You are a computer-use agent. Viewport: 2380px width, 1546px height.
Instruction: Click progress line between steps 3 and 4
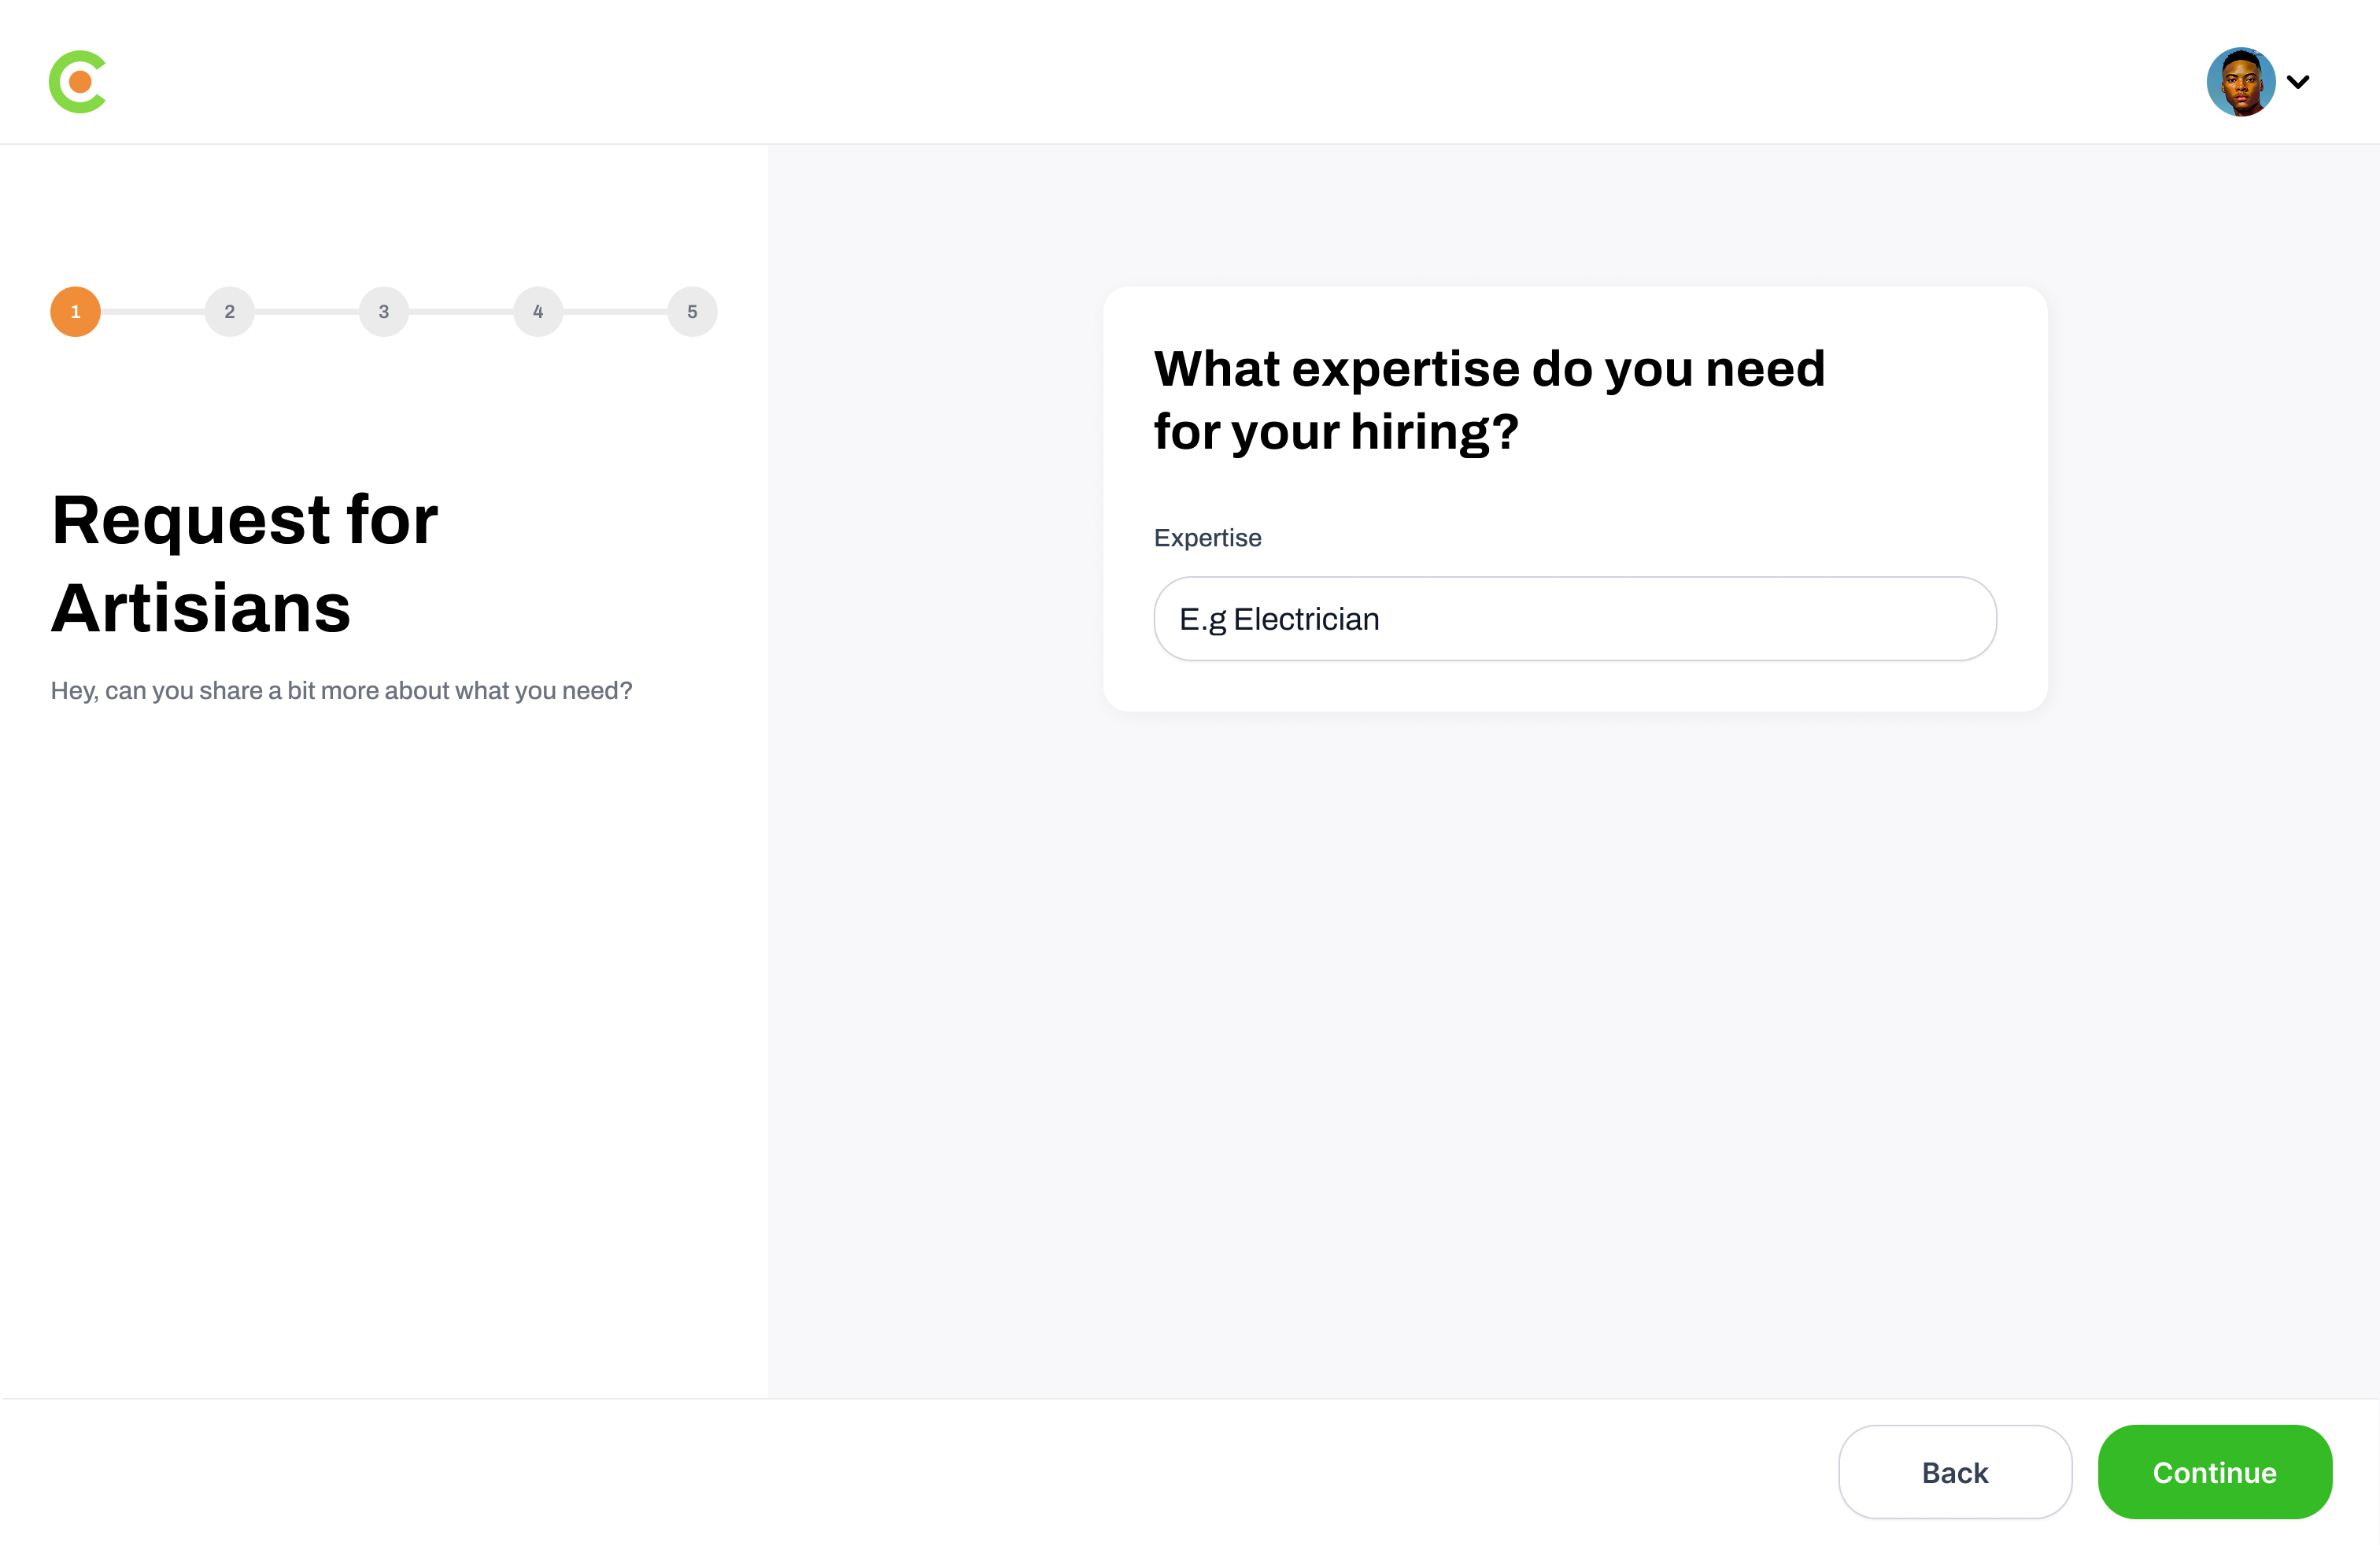pyautogui.click(x=461, y=312)
